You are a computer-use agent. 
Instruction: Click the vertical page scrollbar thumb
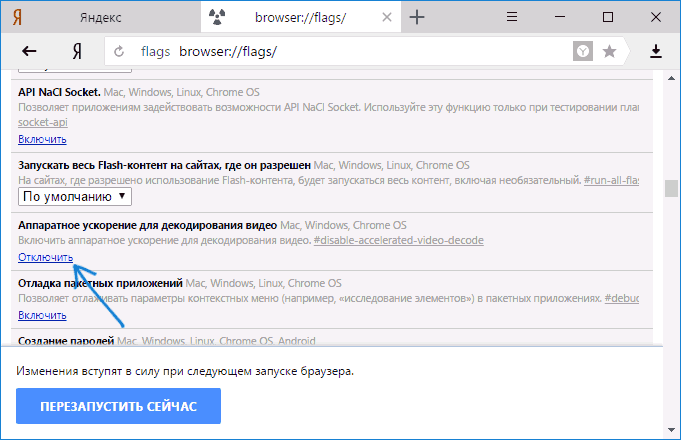click(x=670, y=188)
